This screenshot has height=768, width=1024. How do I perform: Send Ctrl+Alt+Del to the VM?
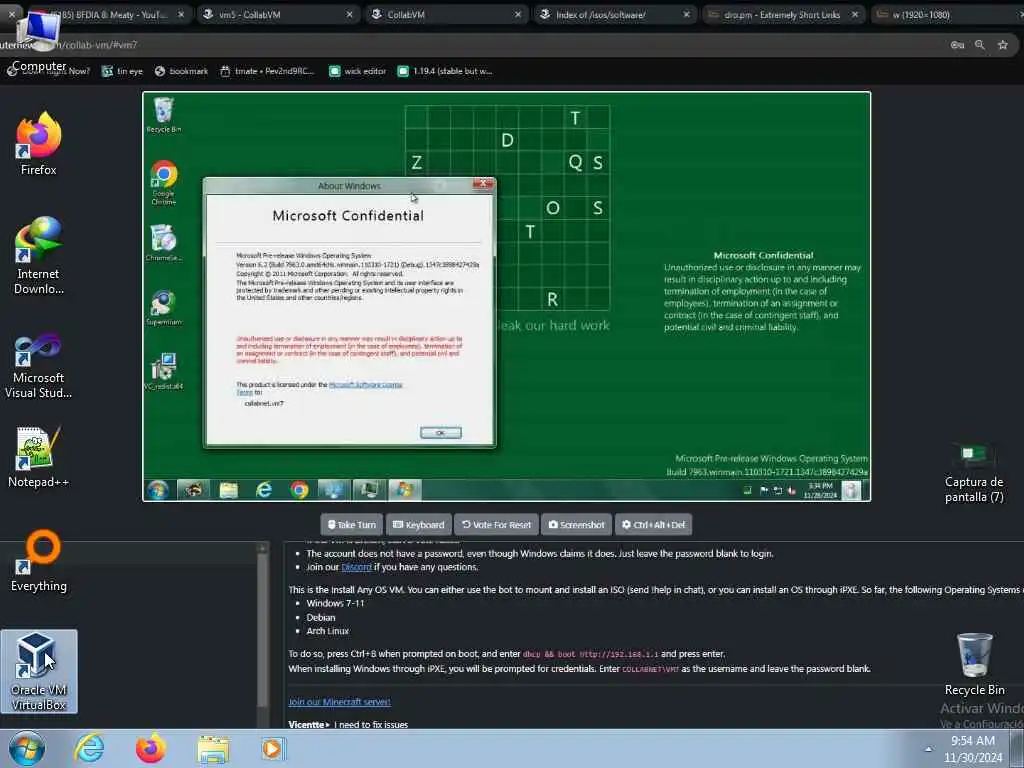point(653,524)
